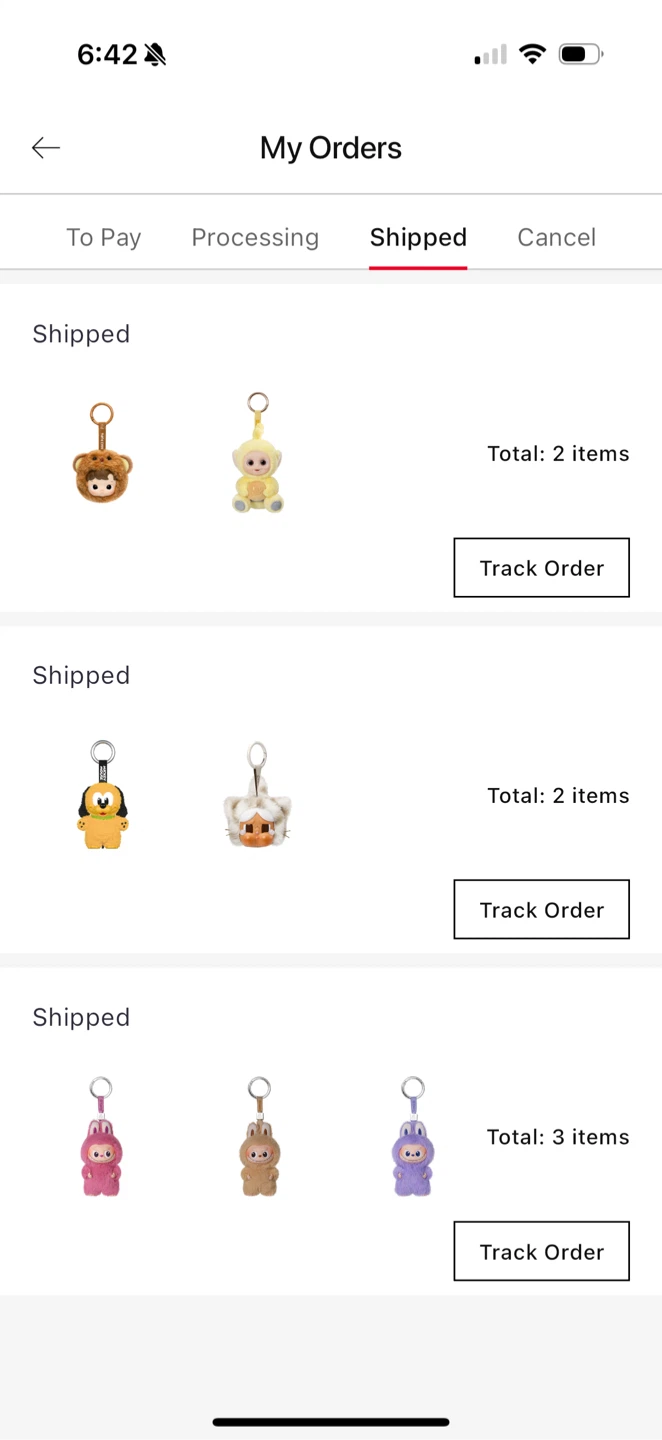Viewport: 662px width, 1440px height.
Task: Track the three-item order
Action: (x=541, y=1252)
